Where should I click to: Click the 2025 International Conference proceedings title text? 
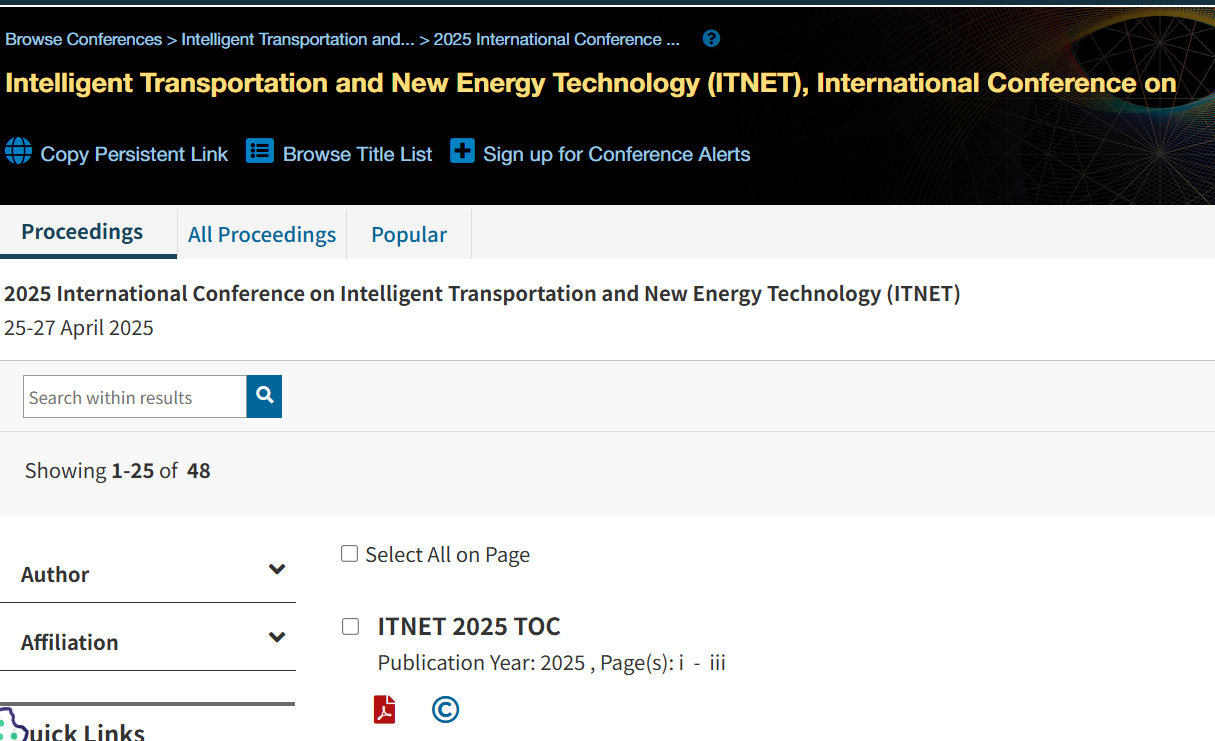(x=482, y=294)
